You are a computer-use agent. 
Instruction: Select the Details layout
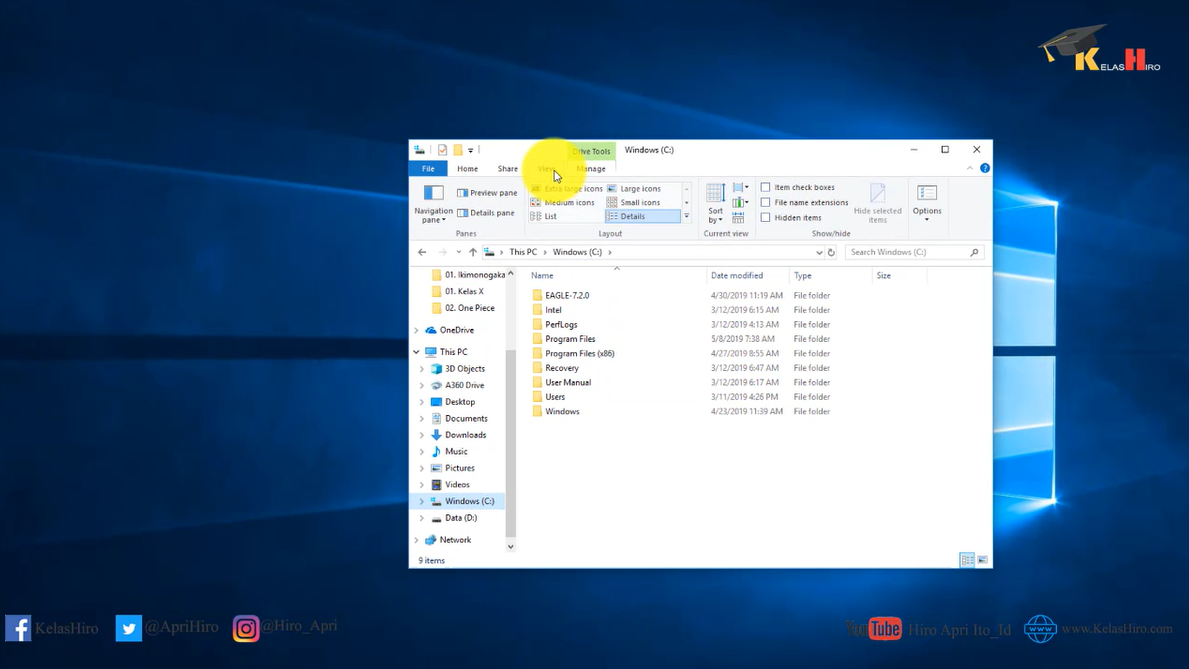(x=642, y=216)
